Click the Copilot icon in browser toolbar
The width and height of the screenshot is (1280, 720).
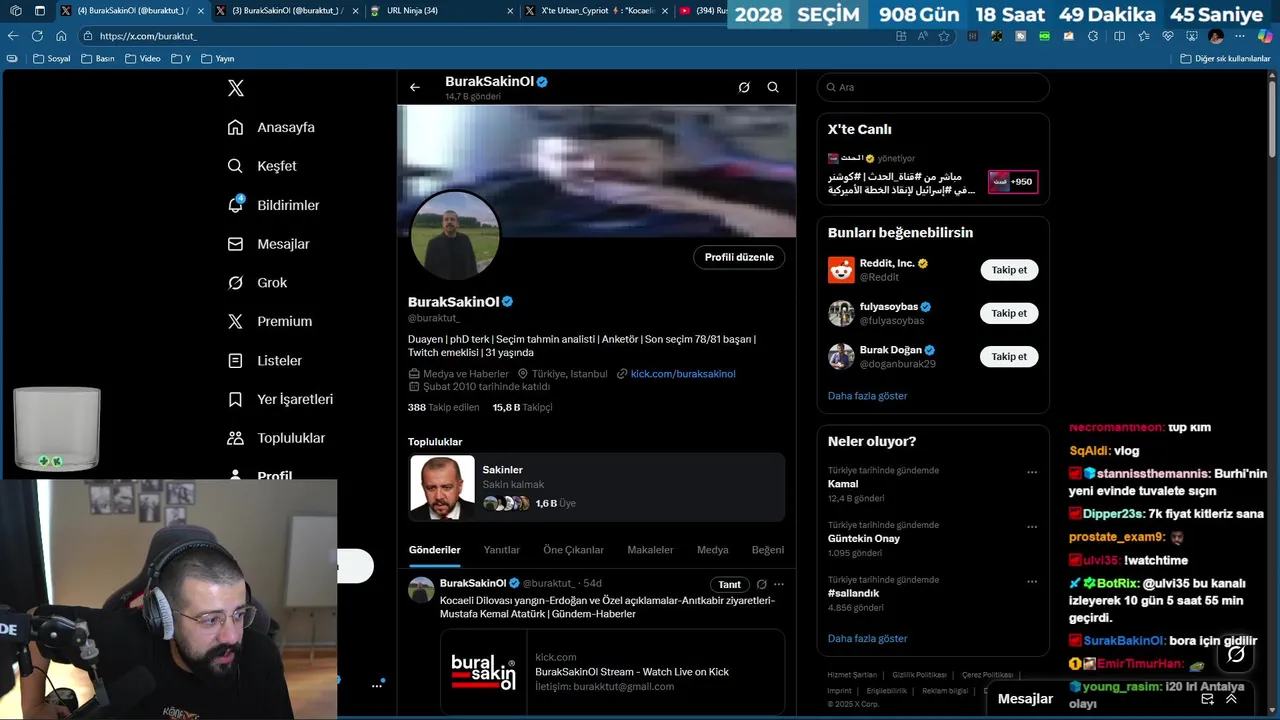pos(1264,36)
